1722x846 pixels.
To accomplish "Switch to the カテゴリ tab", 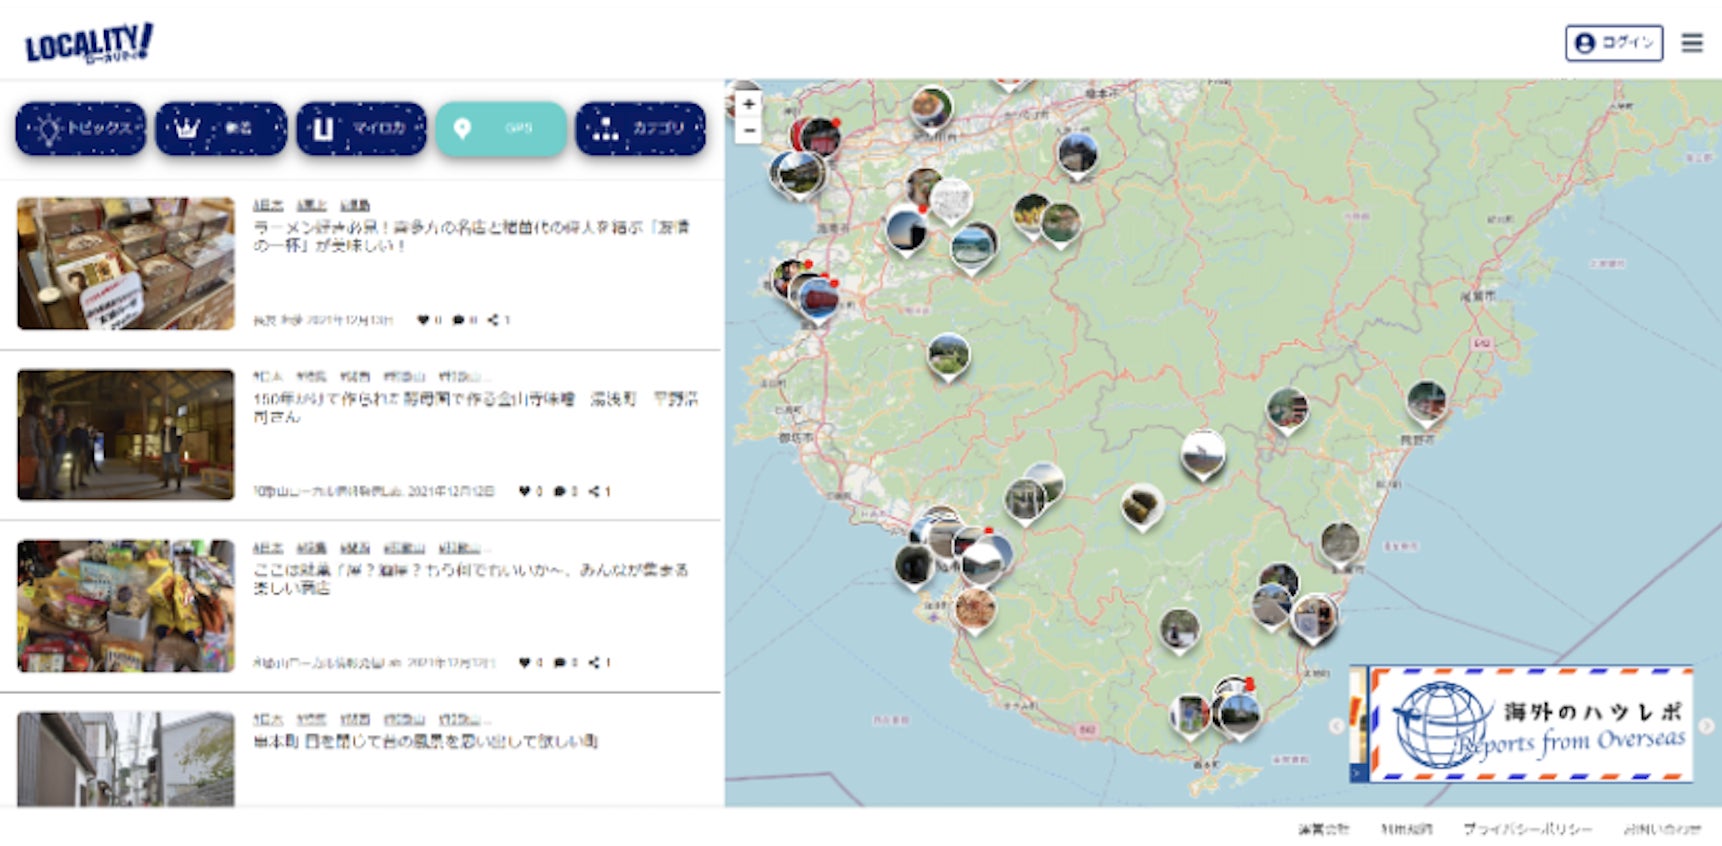I will pyautogui.click(x=641, y=129).
